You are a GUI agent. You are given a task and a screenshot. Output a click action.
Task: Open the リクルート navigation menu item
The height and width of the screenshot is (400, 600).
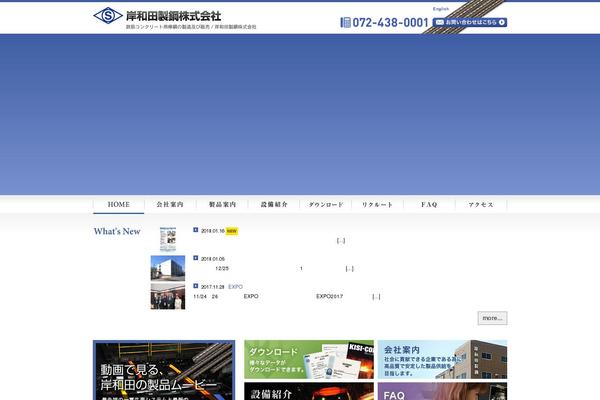[x=378, y=205]
